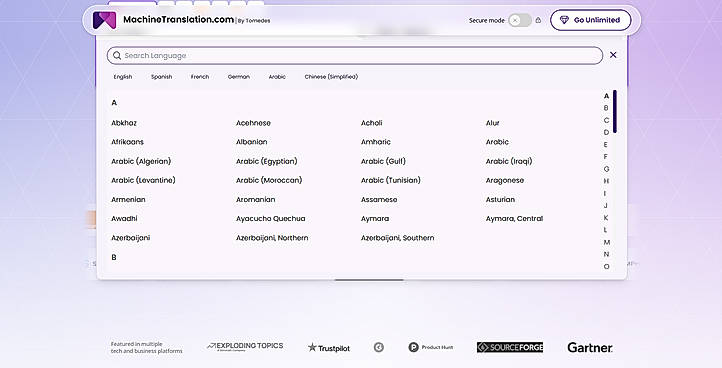Select Spanish quick language shortcut
This screenshot has height=368, width=722.
(x=162, y=77)
